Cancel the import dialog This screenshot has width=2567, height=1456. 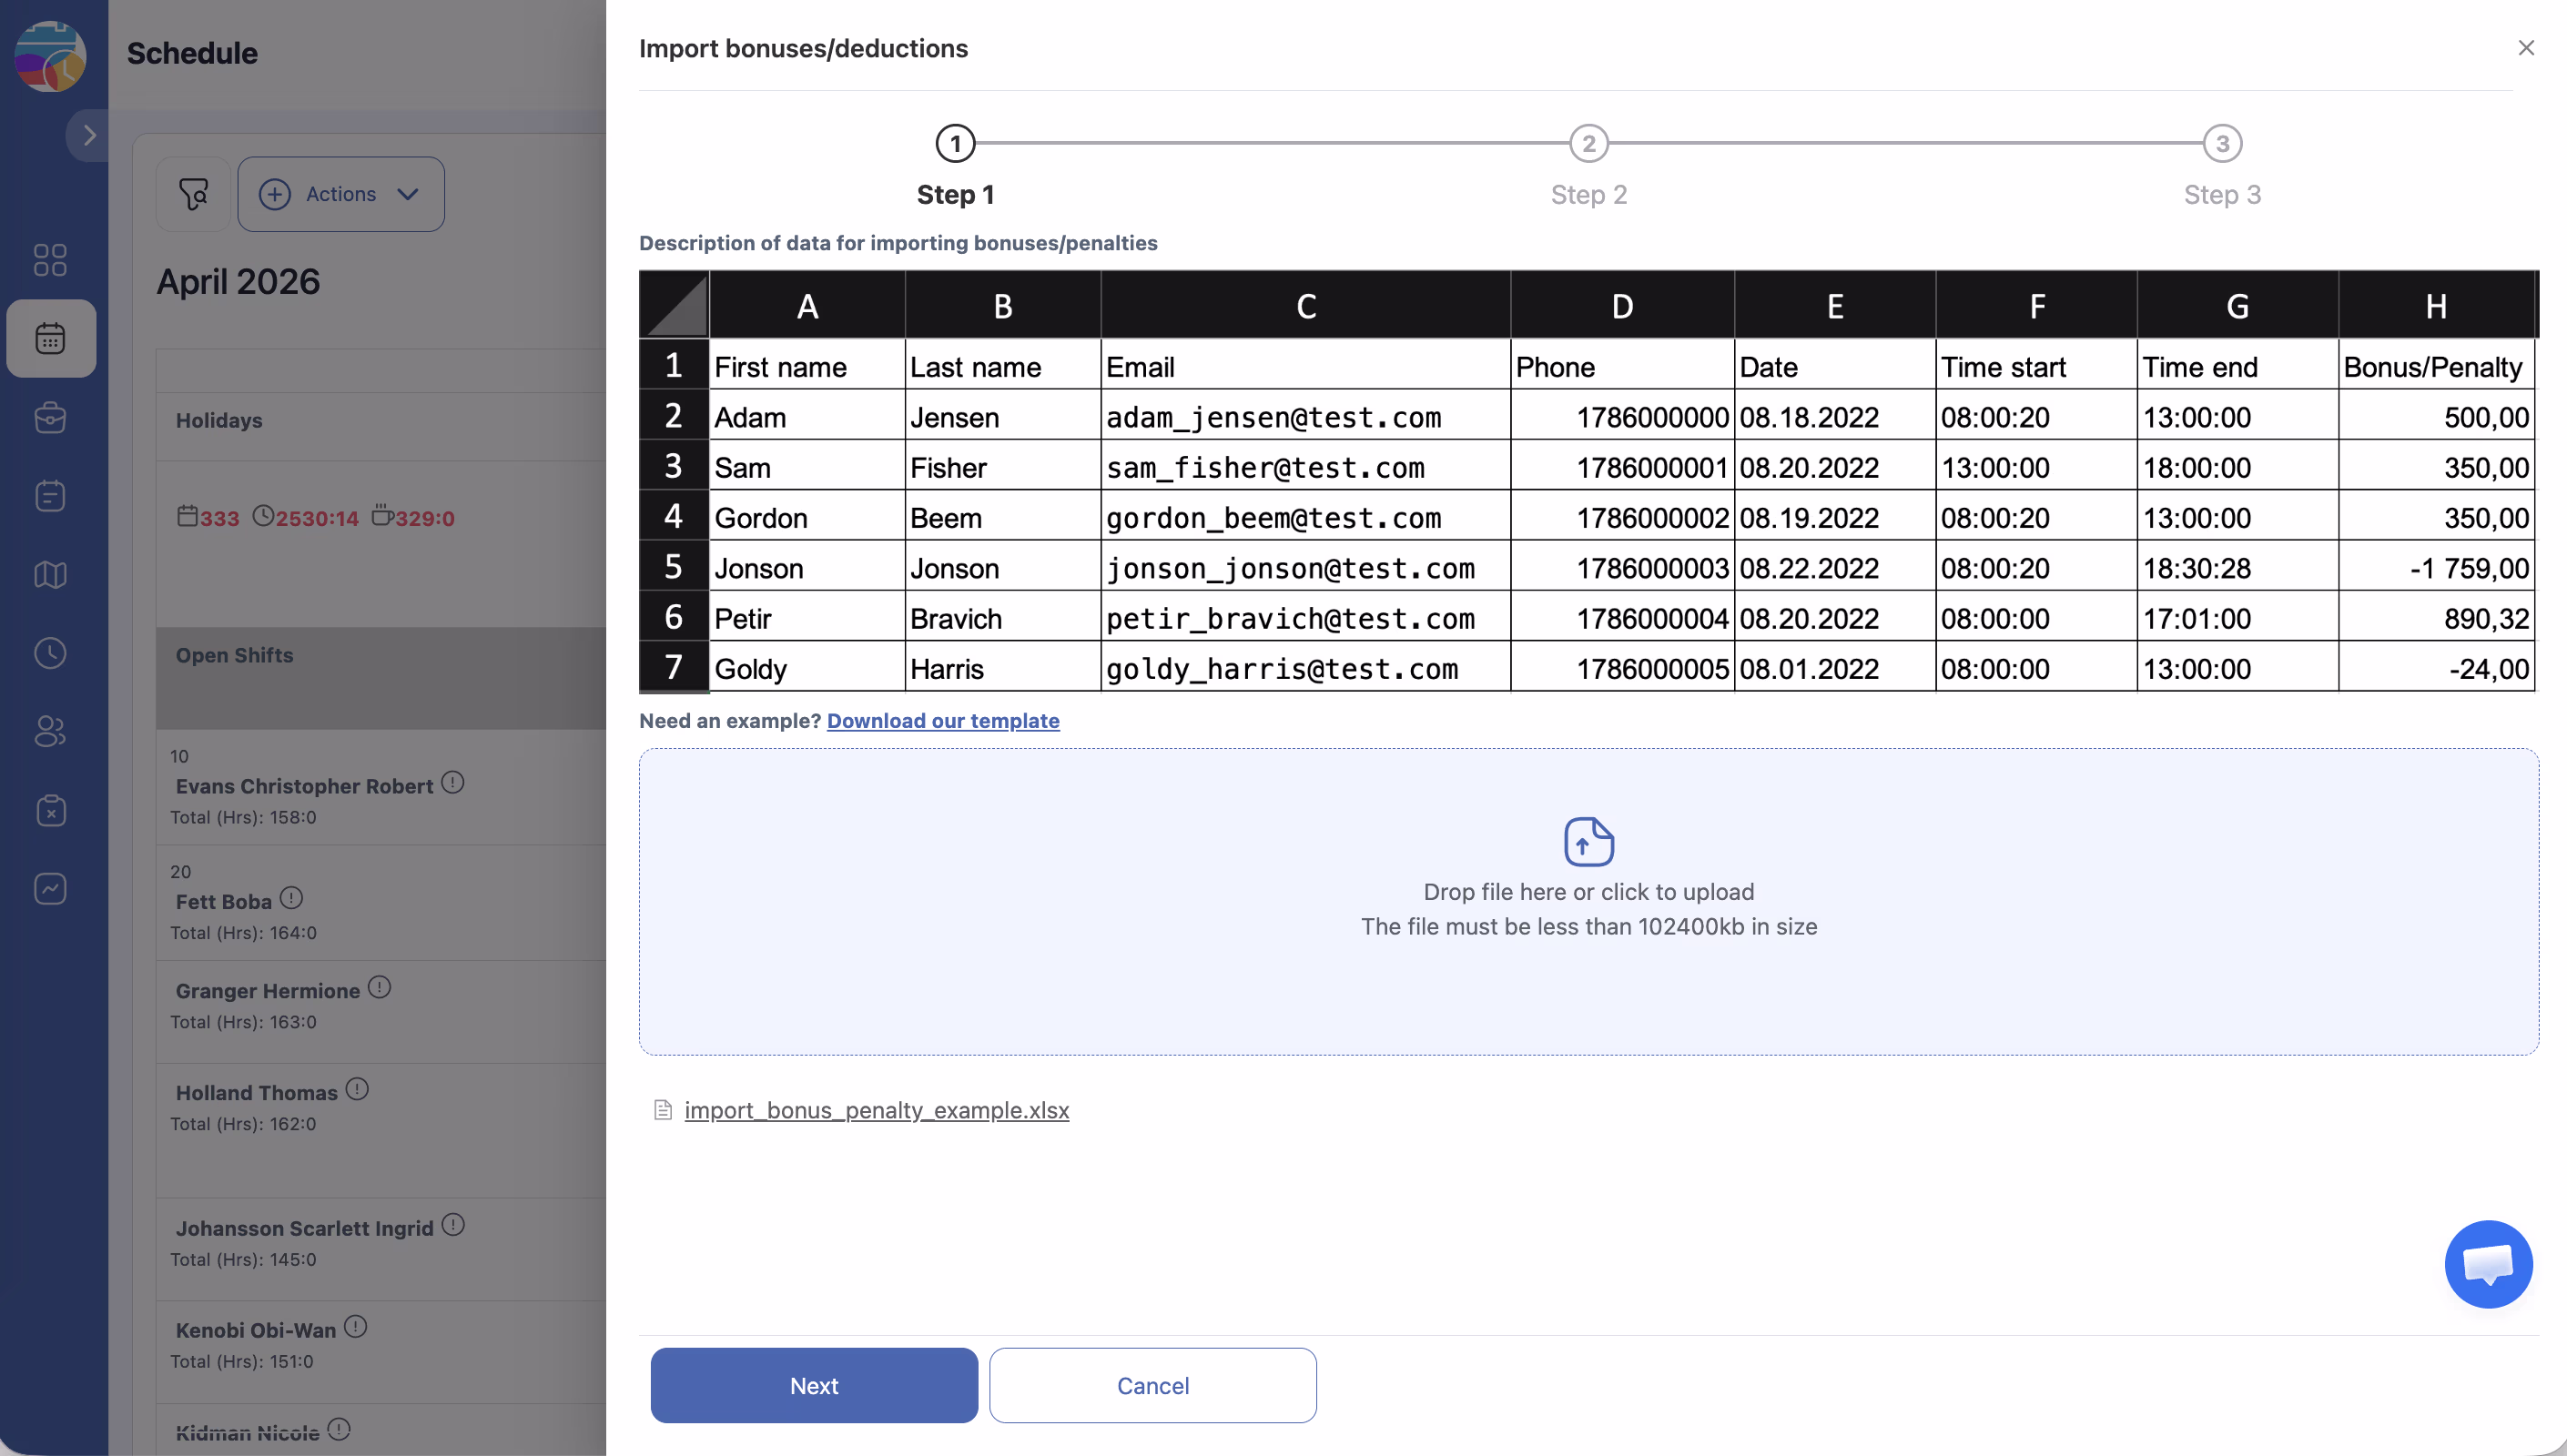(1152, 1385)
